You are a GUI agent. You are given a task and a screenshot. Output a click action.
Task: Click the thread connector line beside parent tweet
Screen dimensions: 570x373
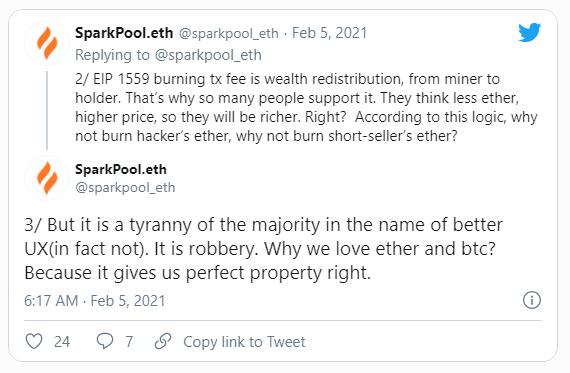[47, 111]
